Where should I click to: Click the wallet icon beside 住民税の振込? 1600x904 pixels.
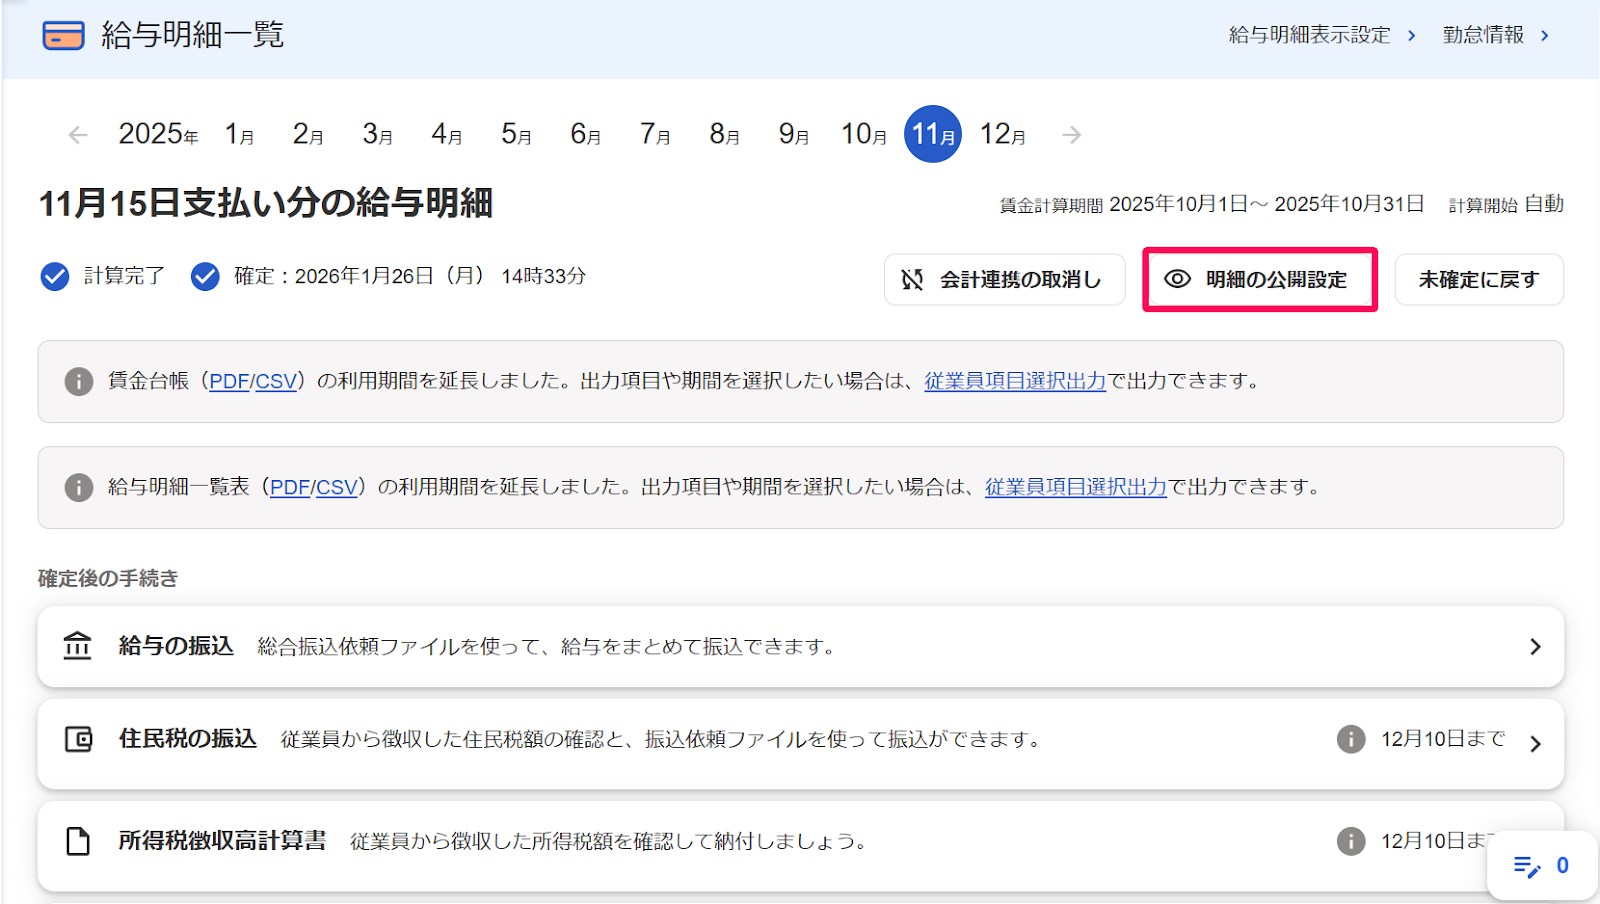[78, 739]
